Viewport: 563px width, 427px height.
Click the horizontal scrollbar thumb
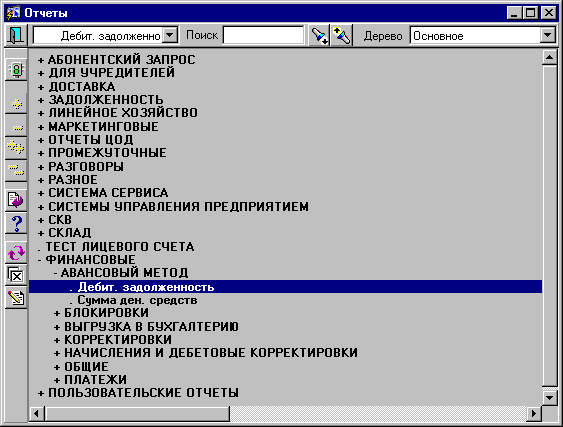coord(137,414)
